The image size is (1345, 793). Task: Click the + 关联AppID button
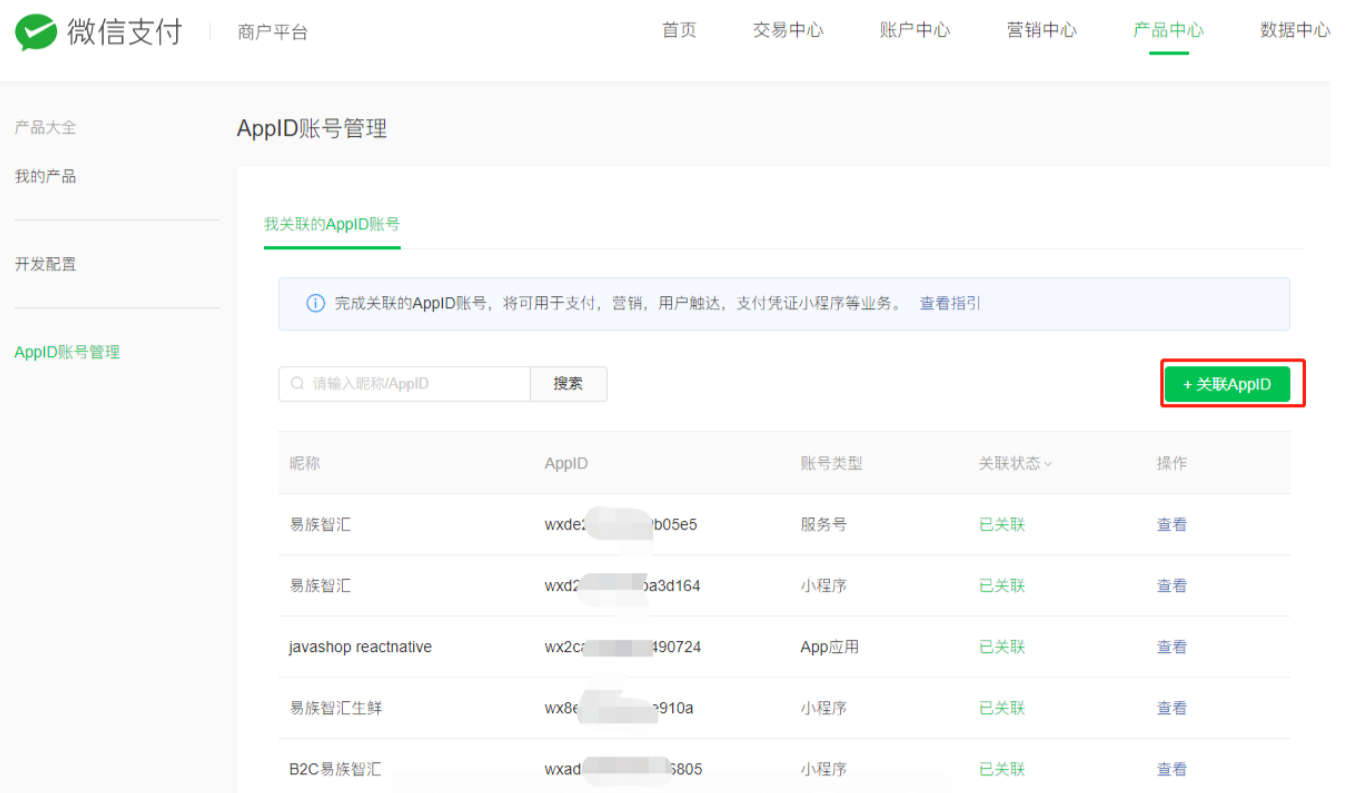pos(1227,384)
